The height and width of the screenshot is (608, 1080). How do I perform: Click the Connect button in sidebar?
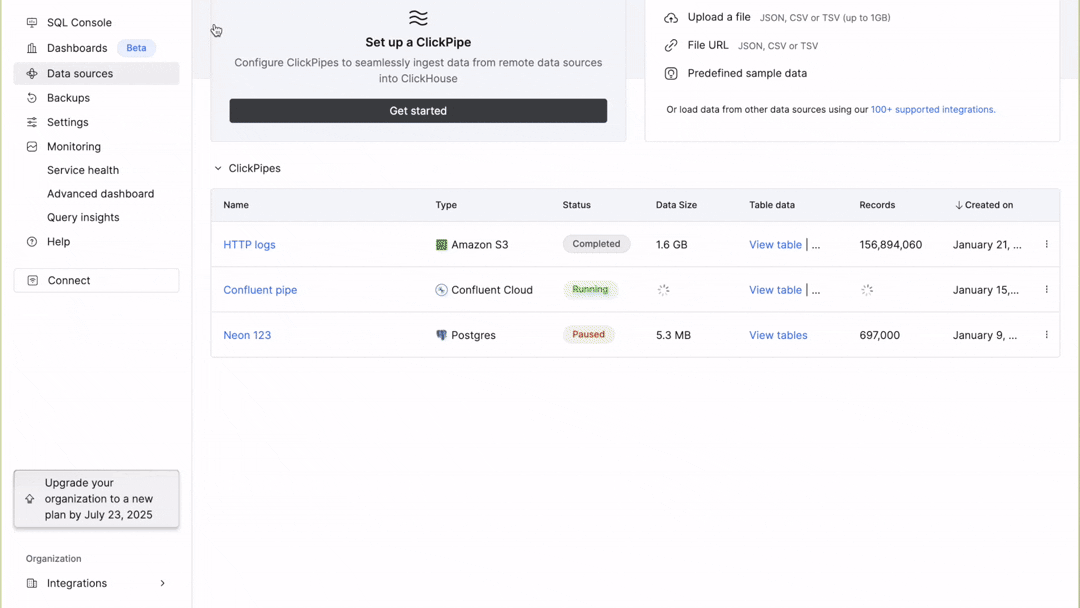[x=96, y=281]
